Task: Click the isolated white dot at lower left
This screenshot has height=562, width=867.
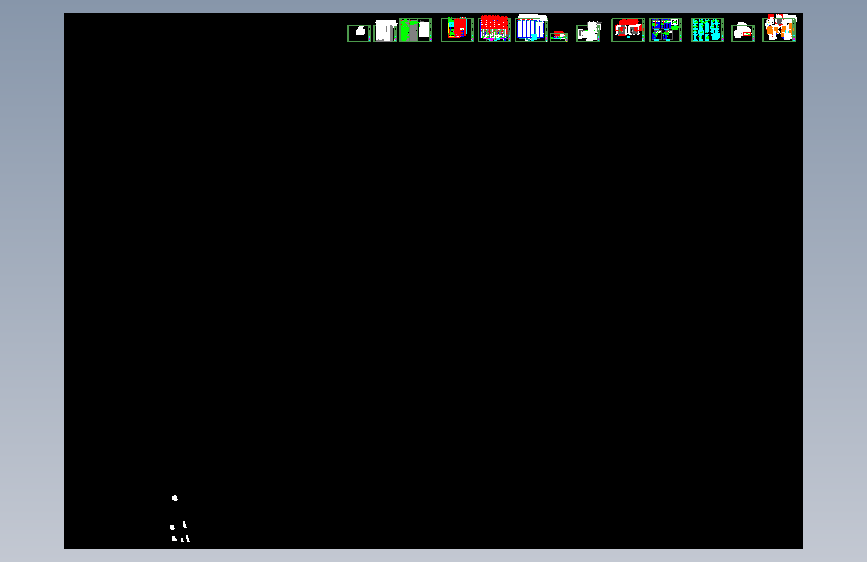Action: (175, 498)
